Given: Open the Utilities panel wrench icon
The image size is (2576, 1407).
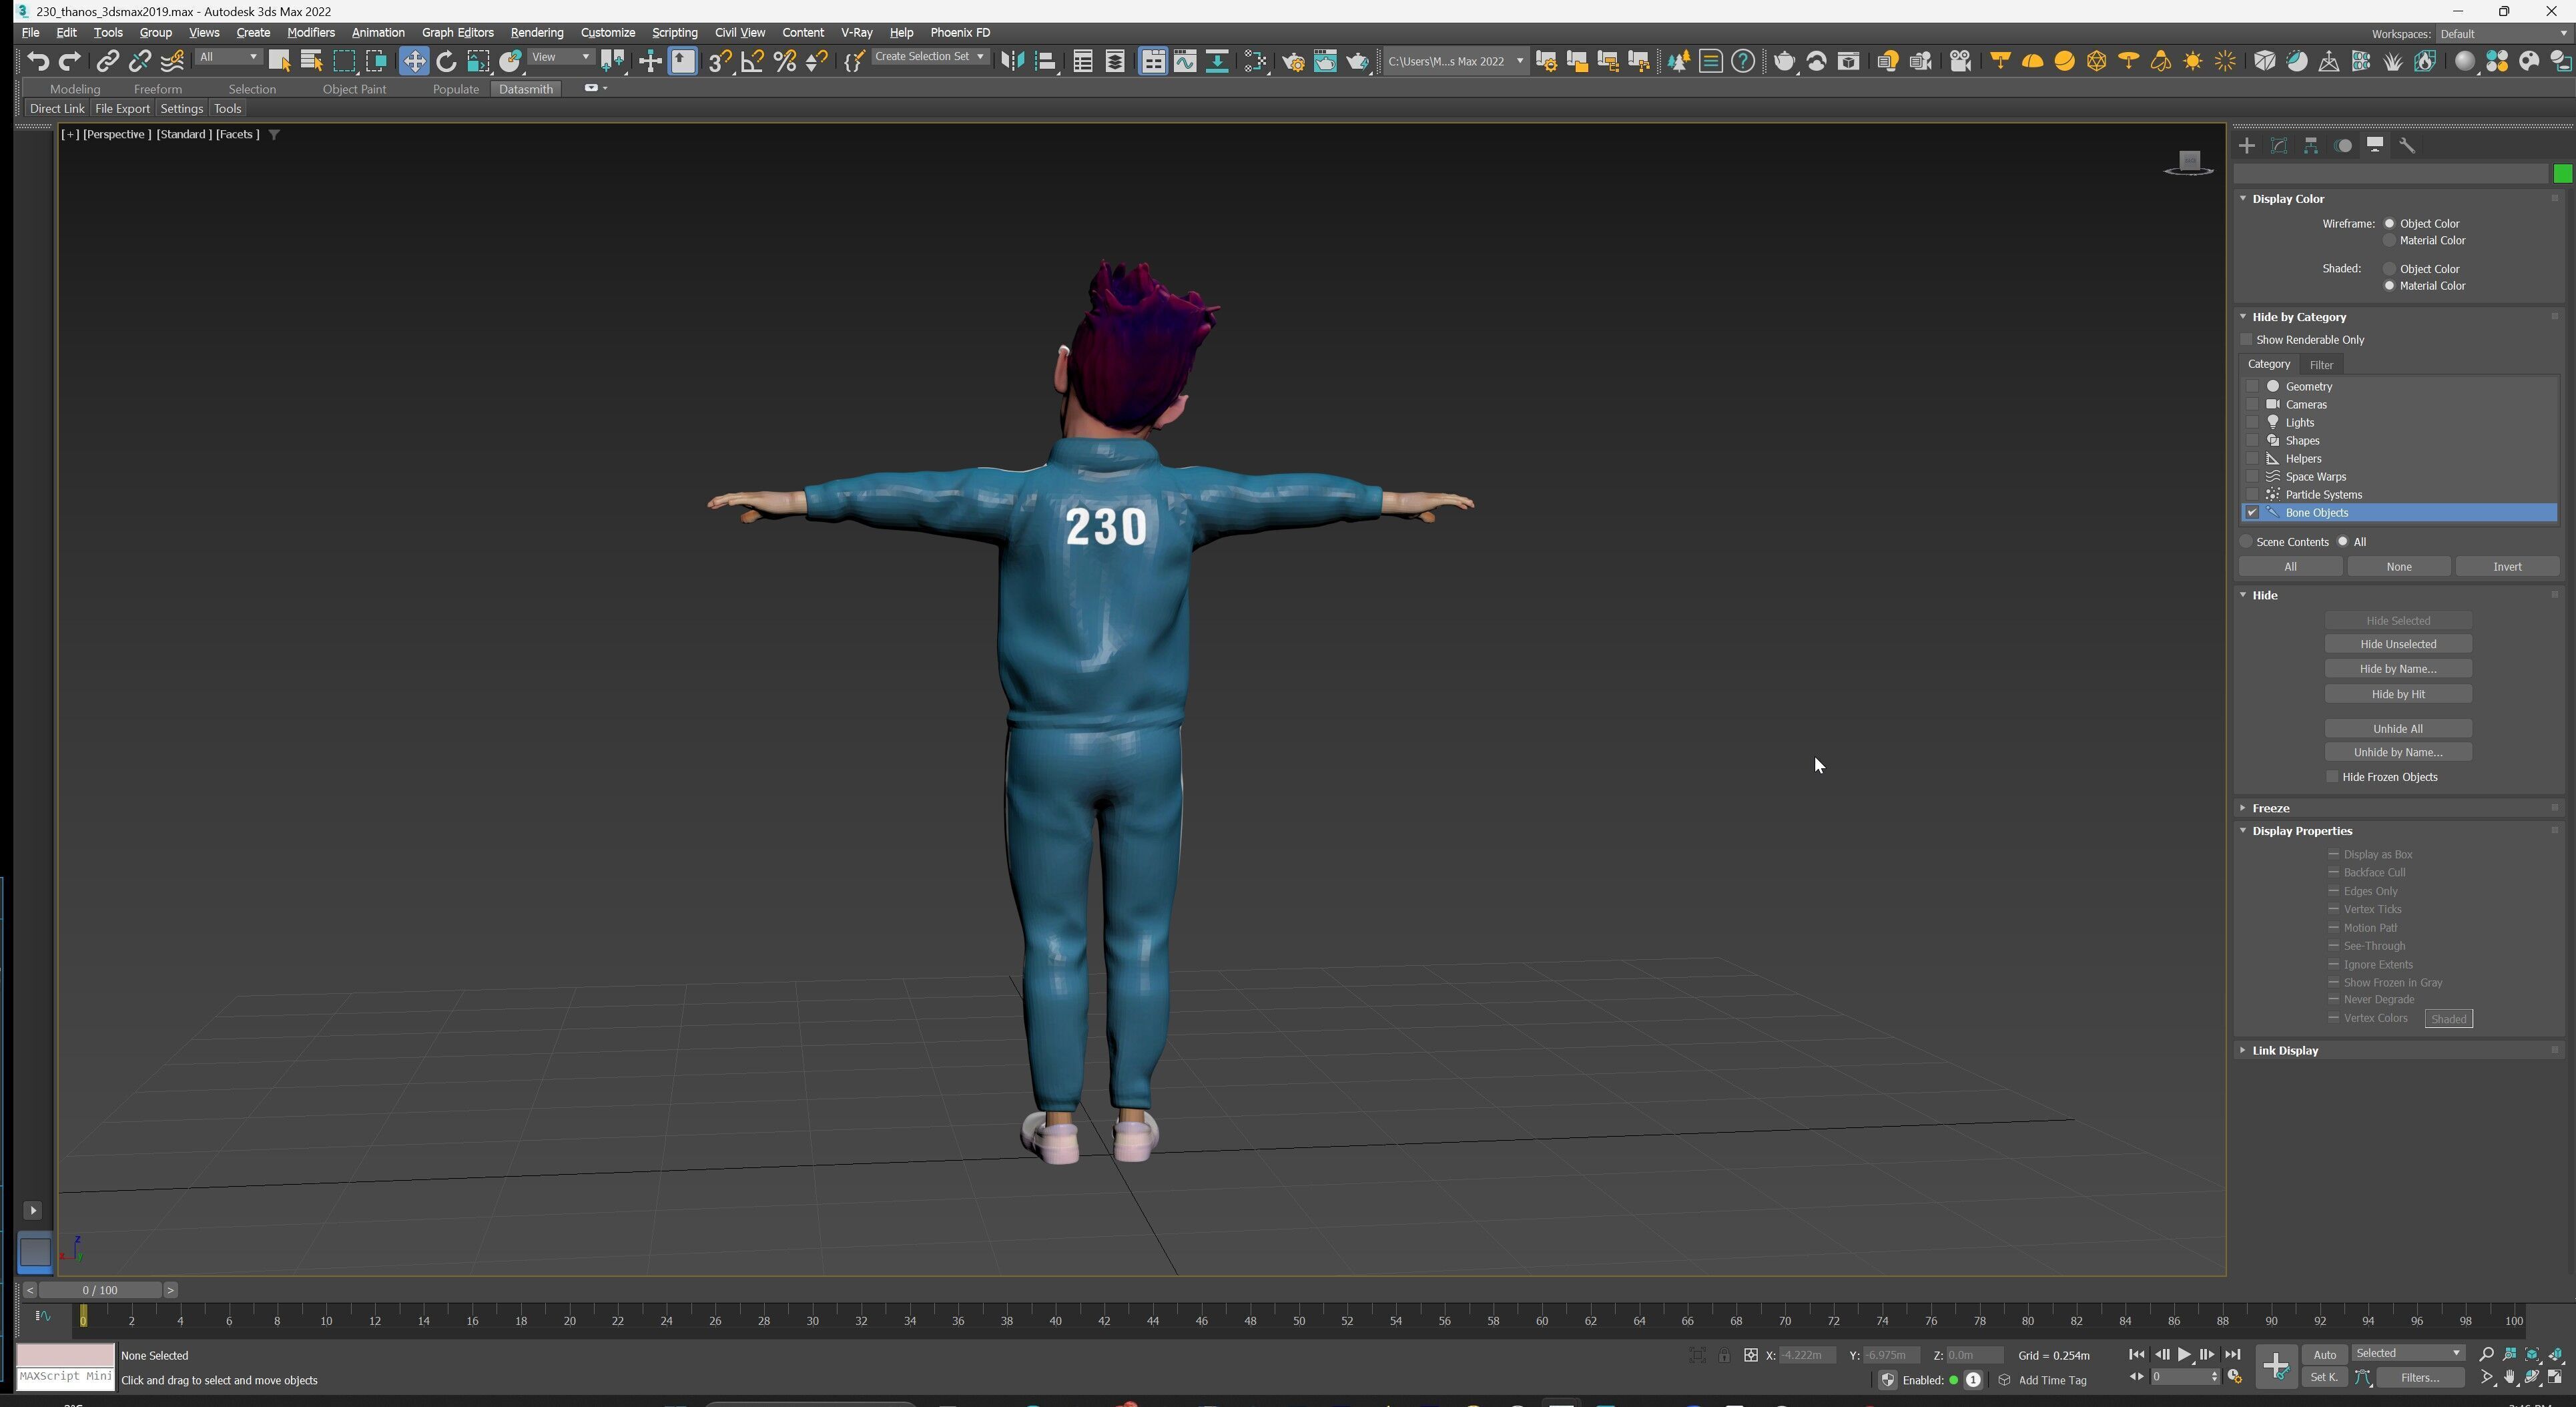Looking at the screenshot, I should (2407, 146).
